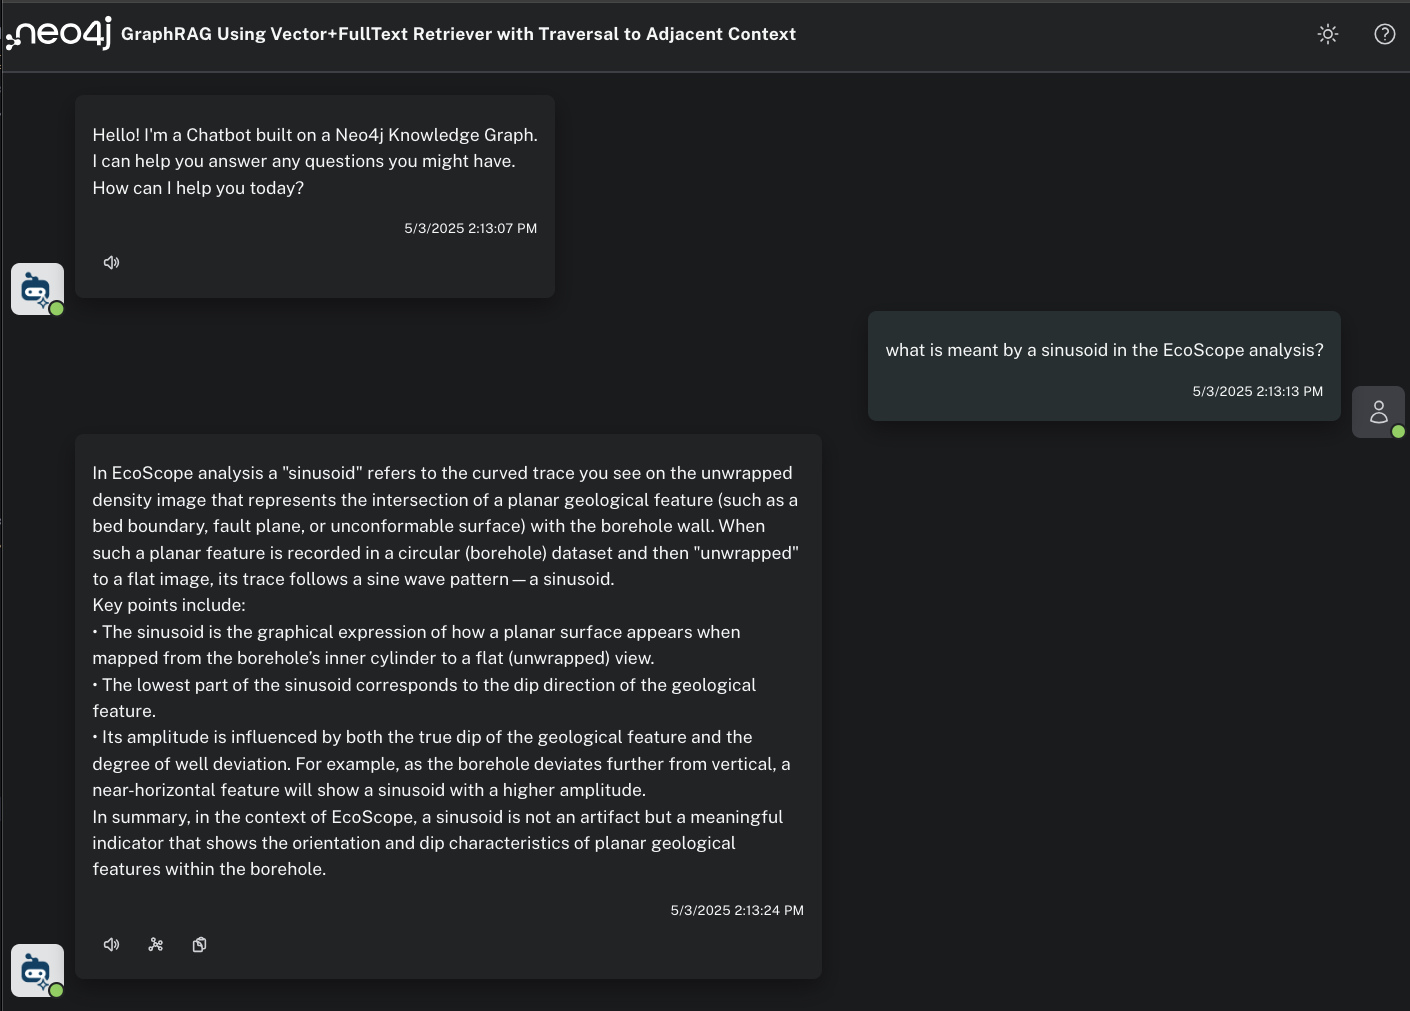Image resolution: width=1410 pixels, height=1011 pixels.
Task: Select the chatbot avatar beside the welcome message
Action: click(36, 288)
